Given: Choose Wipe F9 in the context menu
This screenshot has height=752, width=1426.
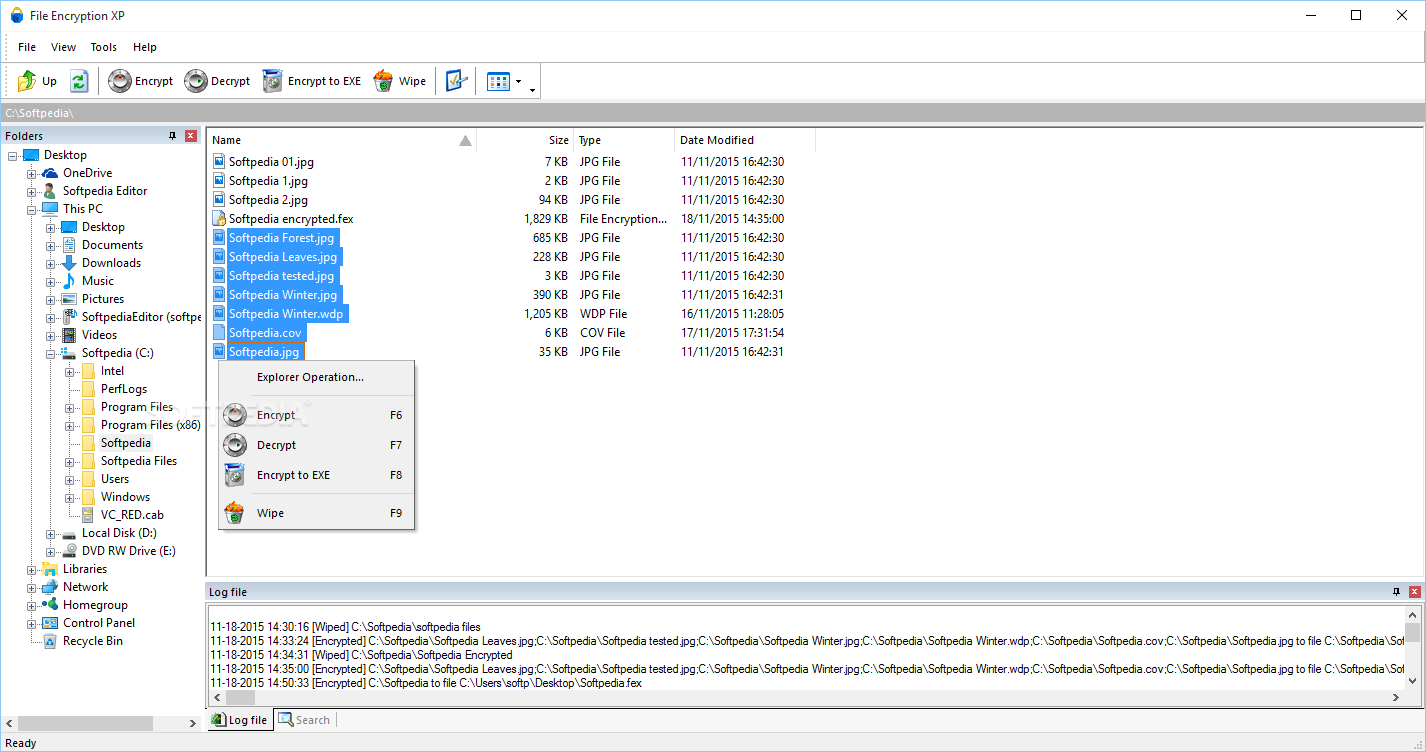Looking at the screenshot, I should pyautogui.click(x=316, y=513).
